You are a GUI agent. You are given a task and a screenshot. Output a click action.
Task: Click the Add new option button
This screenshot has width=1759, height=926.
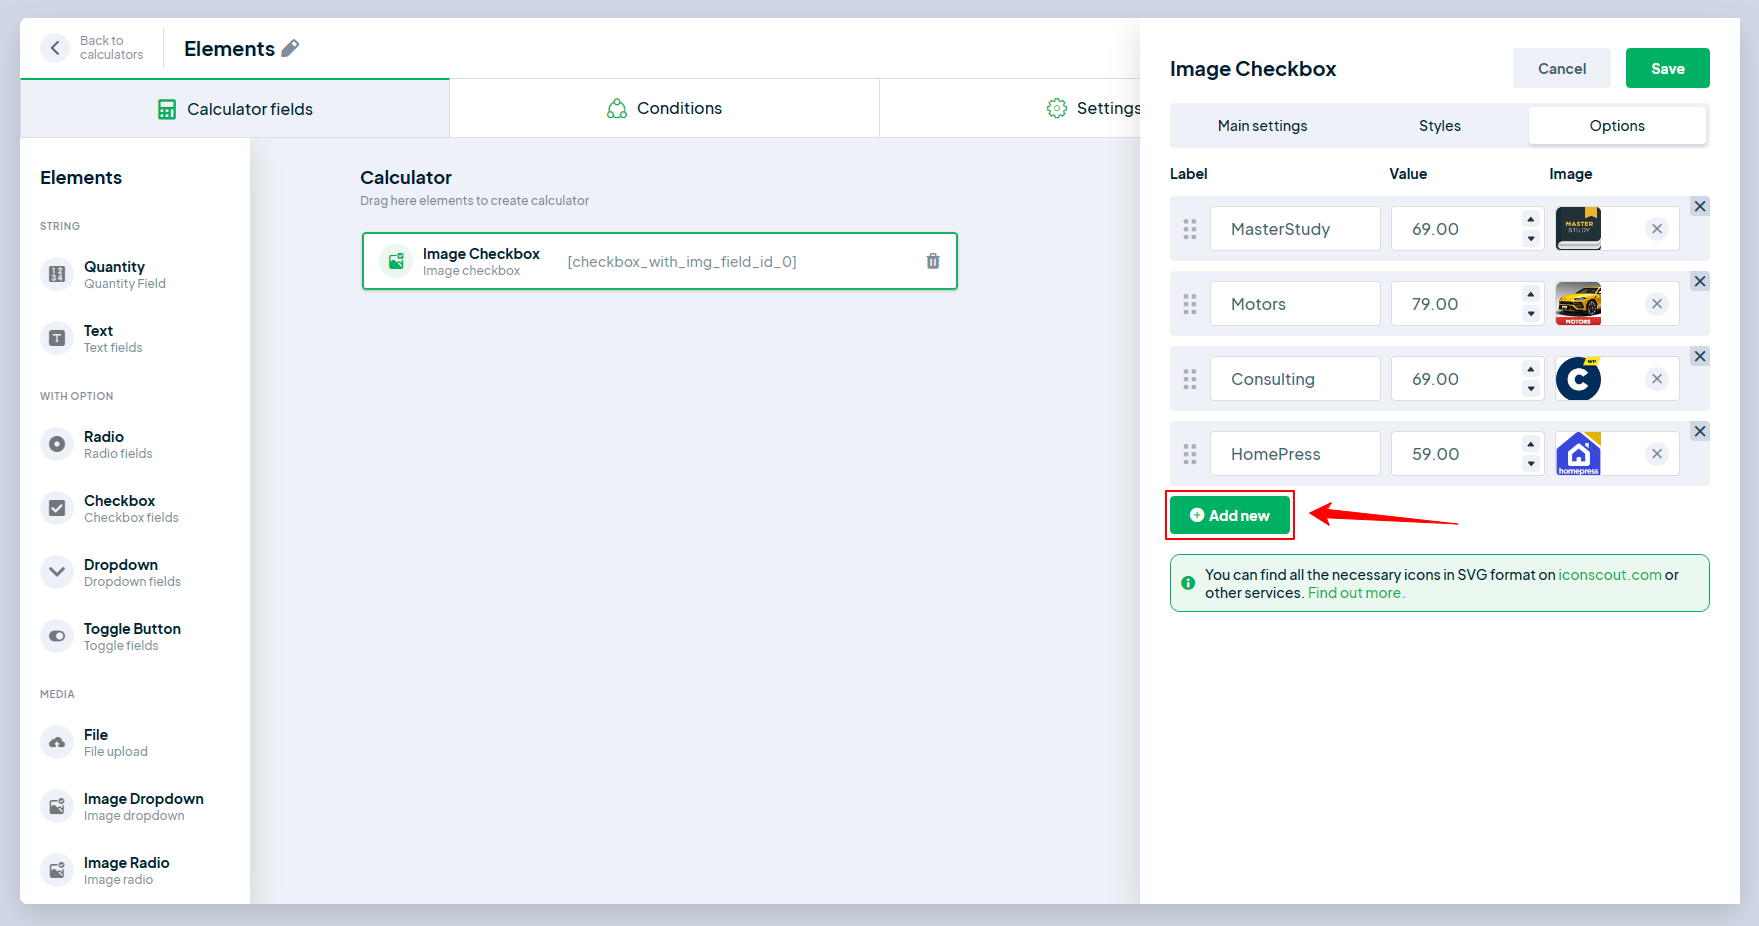(1229, 515)
